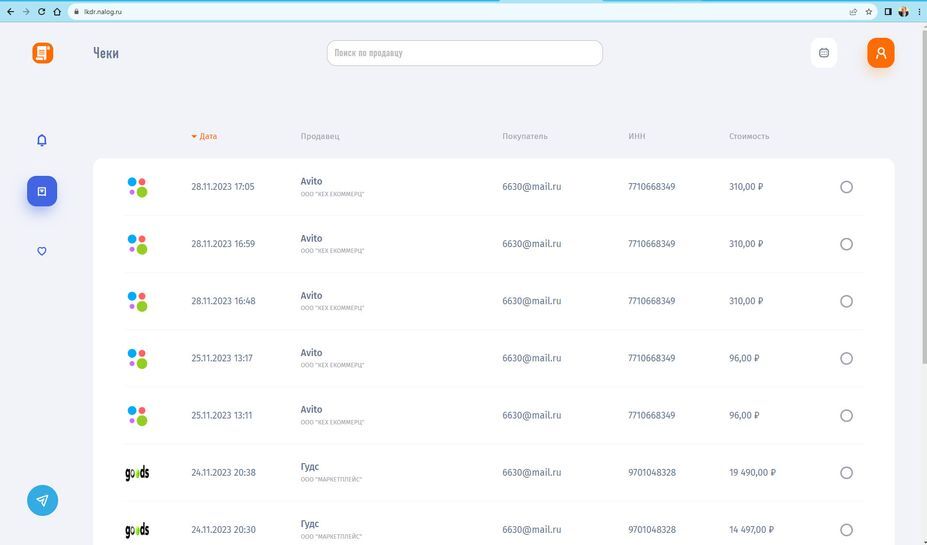Toggle sort order by Дата column
The width and height of the screenshot is (927, 545).
(207, 136)
